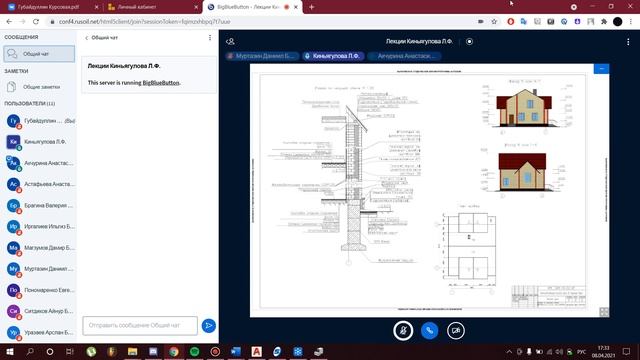Select user Астафьева Анастасия in the user list

pyautogui.click(x=40, y=184)
